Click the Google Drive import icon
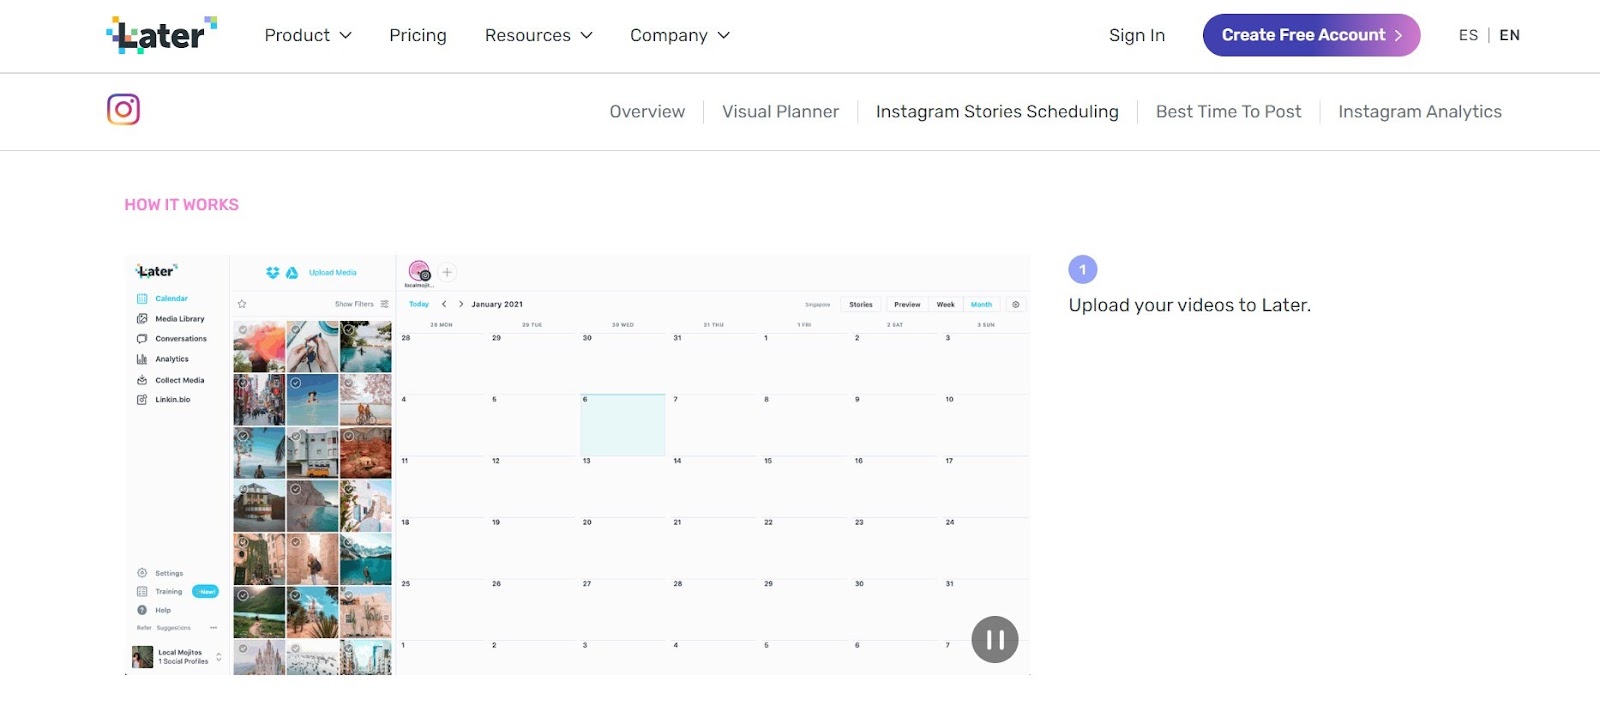The width and height of the screenshot is (1600, 718). (x=292, y=272)
